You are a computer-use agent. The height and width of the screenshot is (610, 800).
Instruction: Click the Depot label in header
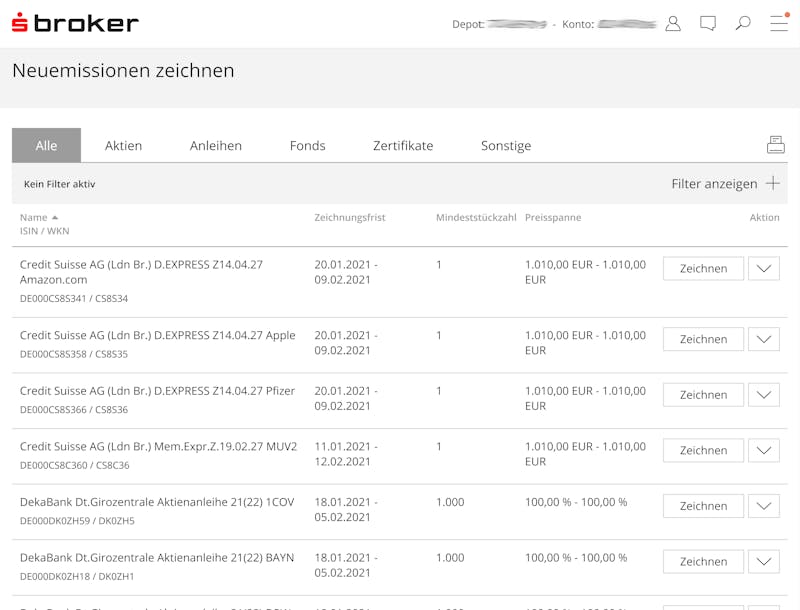pos(468,24)
